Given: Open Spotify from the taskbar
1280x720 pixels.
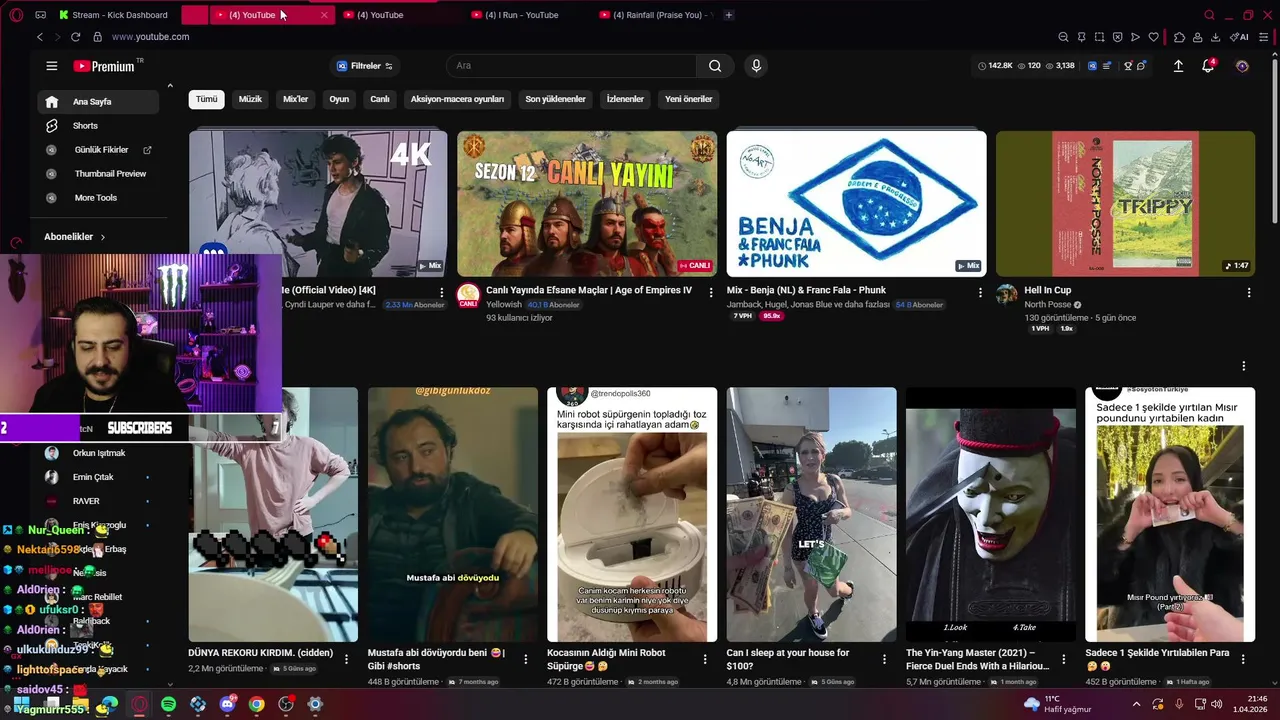Looking at the screenshot, I should [168, 704].
